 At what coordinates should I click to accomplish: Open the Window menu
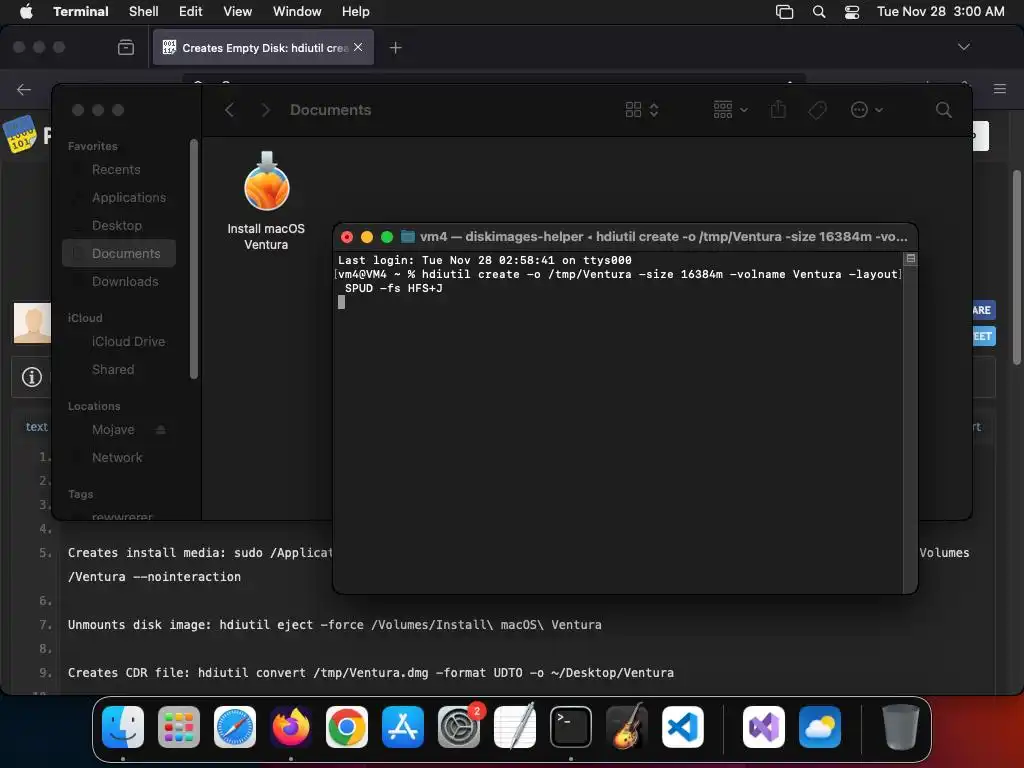(x=297, y=11)
